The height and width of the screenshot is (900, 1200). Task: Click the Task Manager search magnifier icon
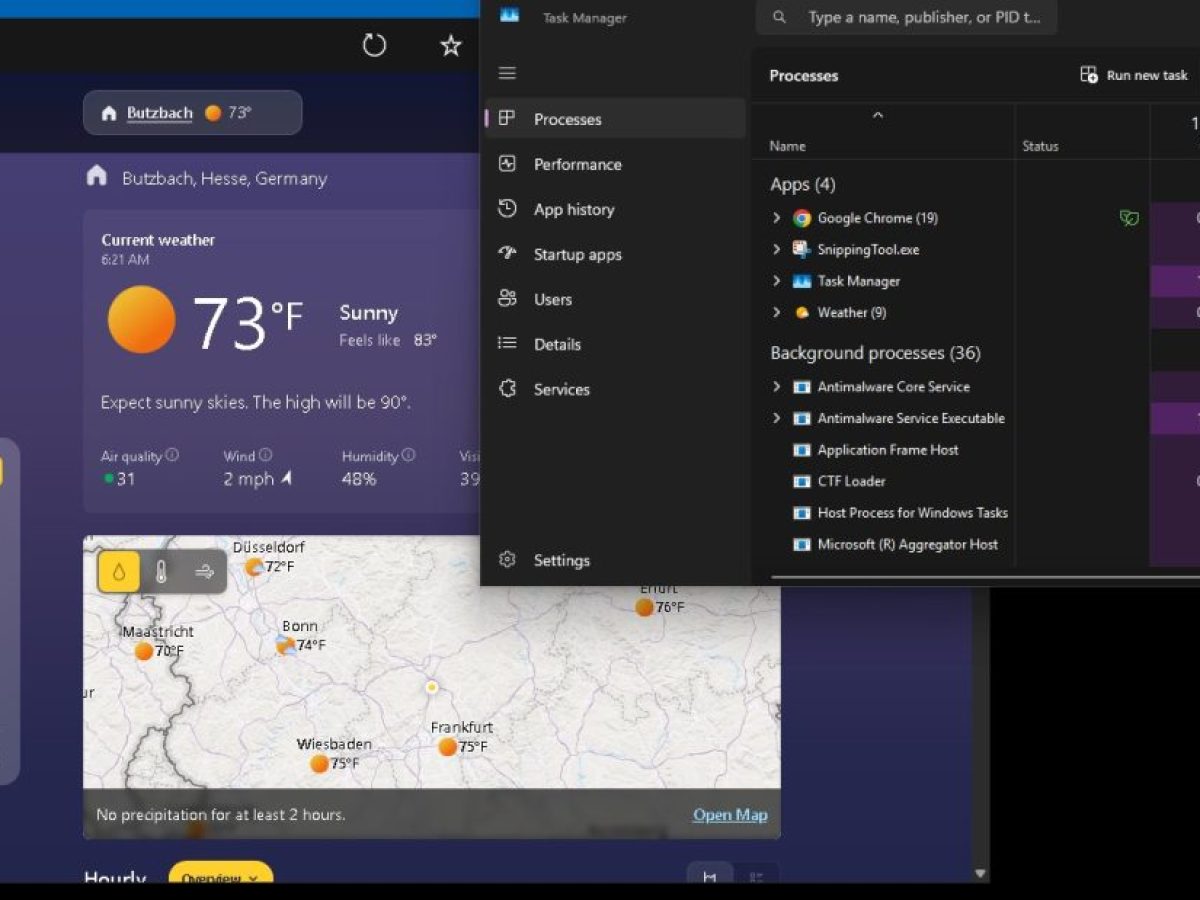[780, 17]
